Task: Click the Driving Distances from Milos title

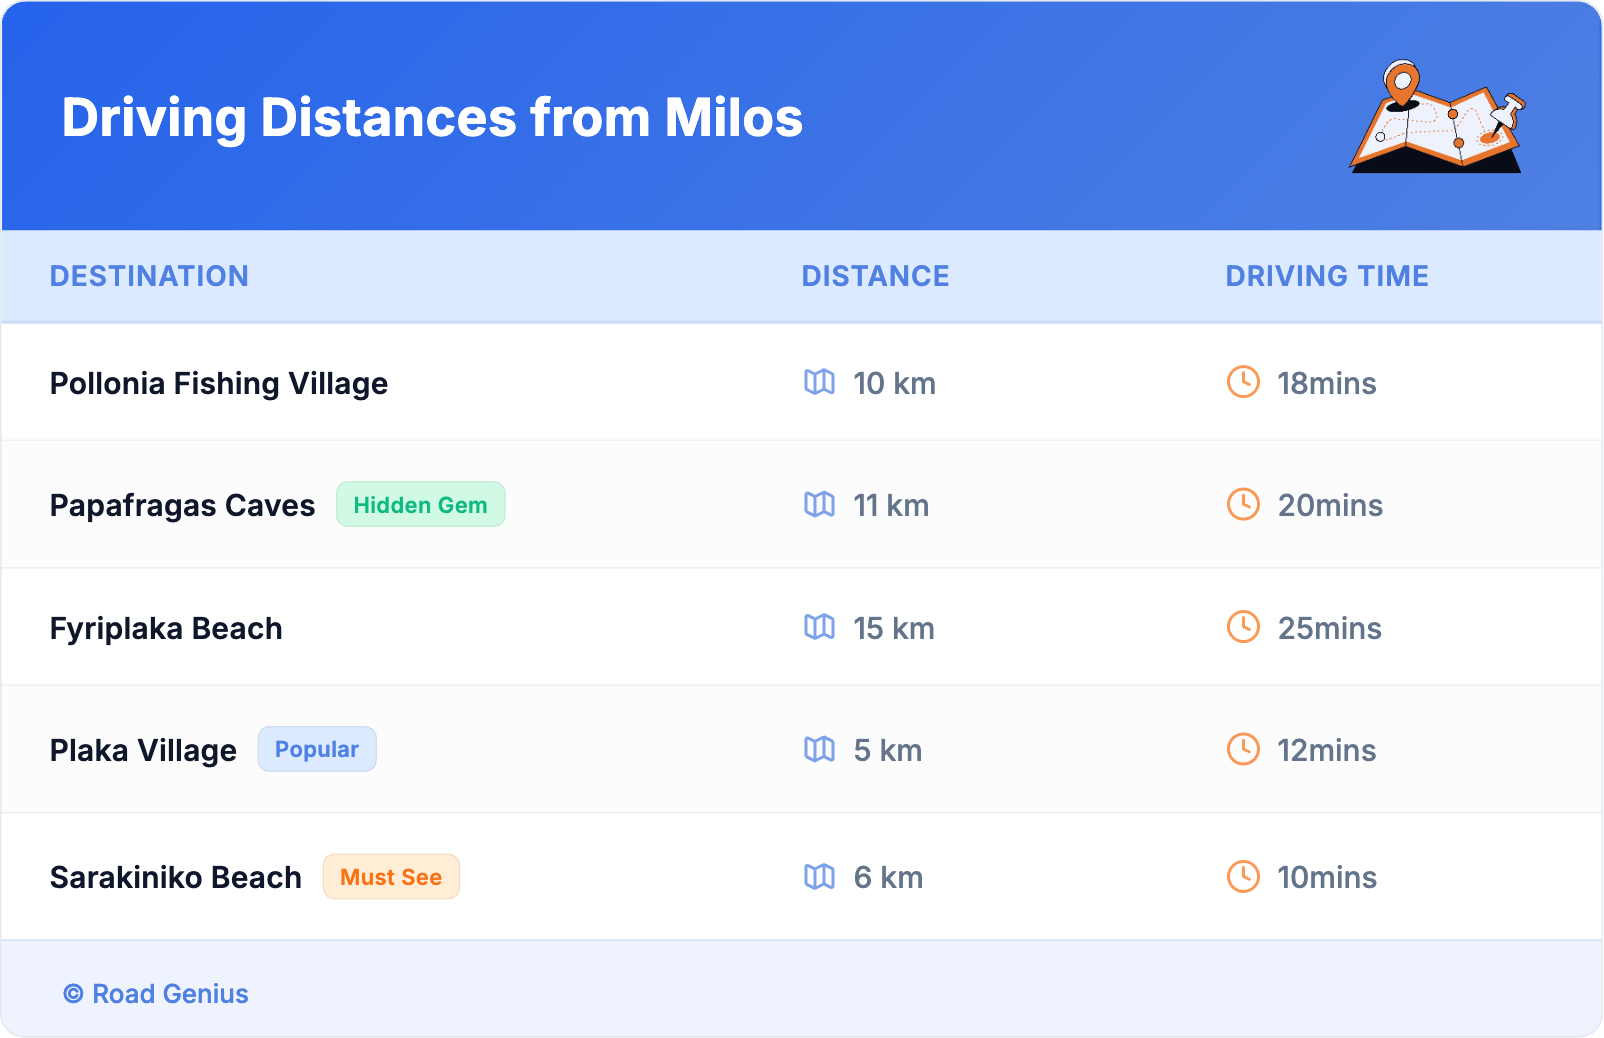Action: 432,117
